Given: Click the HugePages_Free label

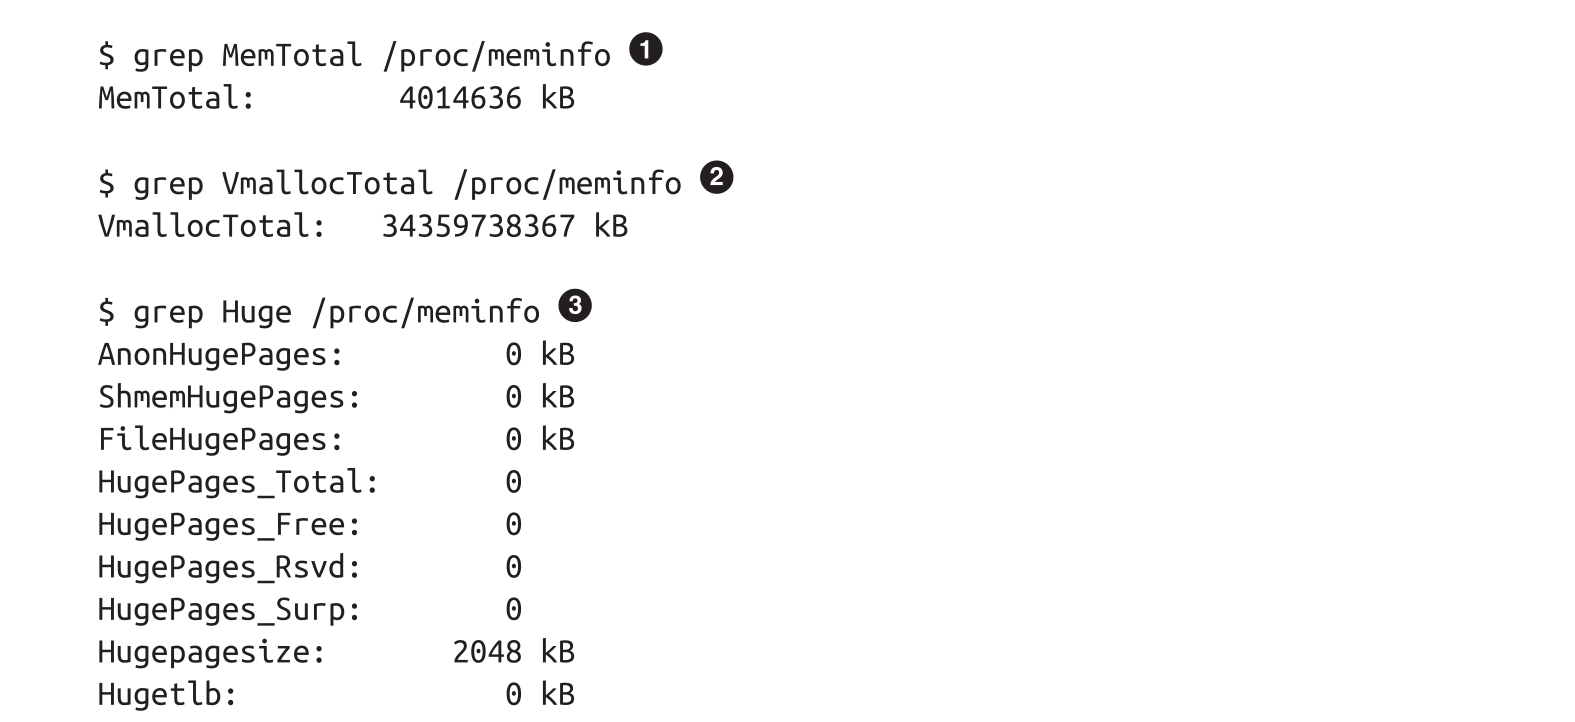Looking at the screenshot, I should coord(229,525).
